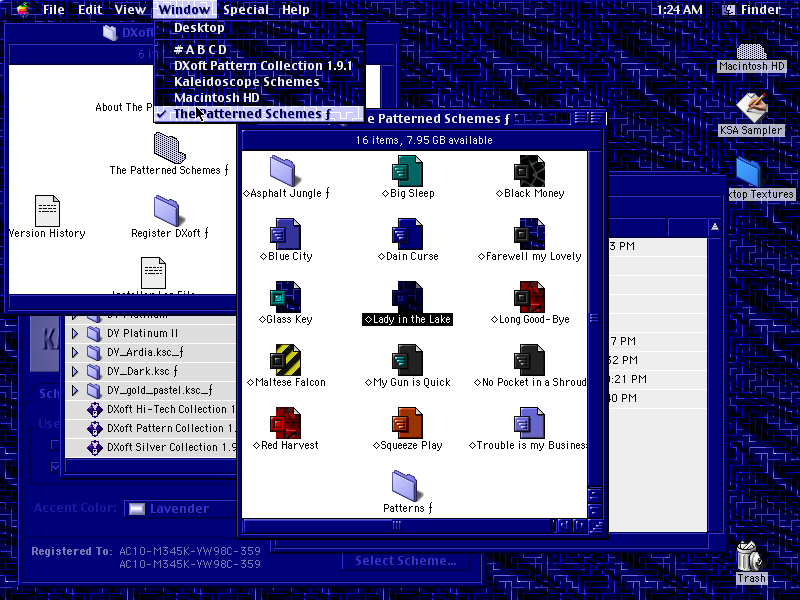800x600 pixels.
Task: Open the Special menu
Action: [x=246, y=9]
